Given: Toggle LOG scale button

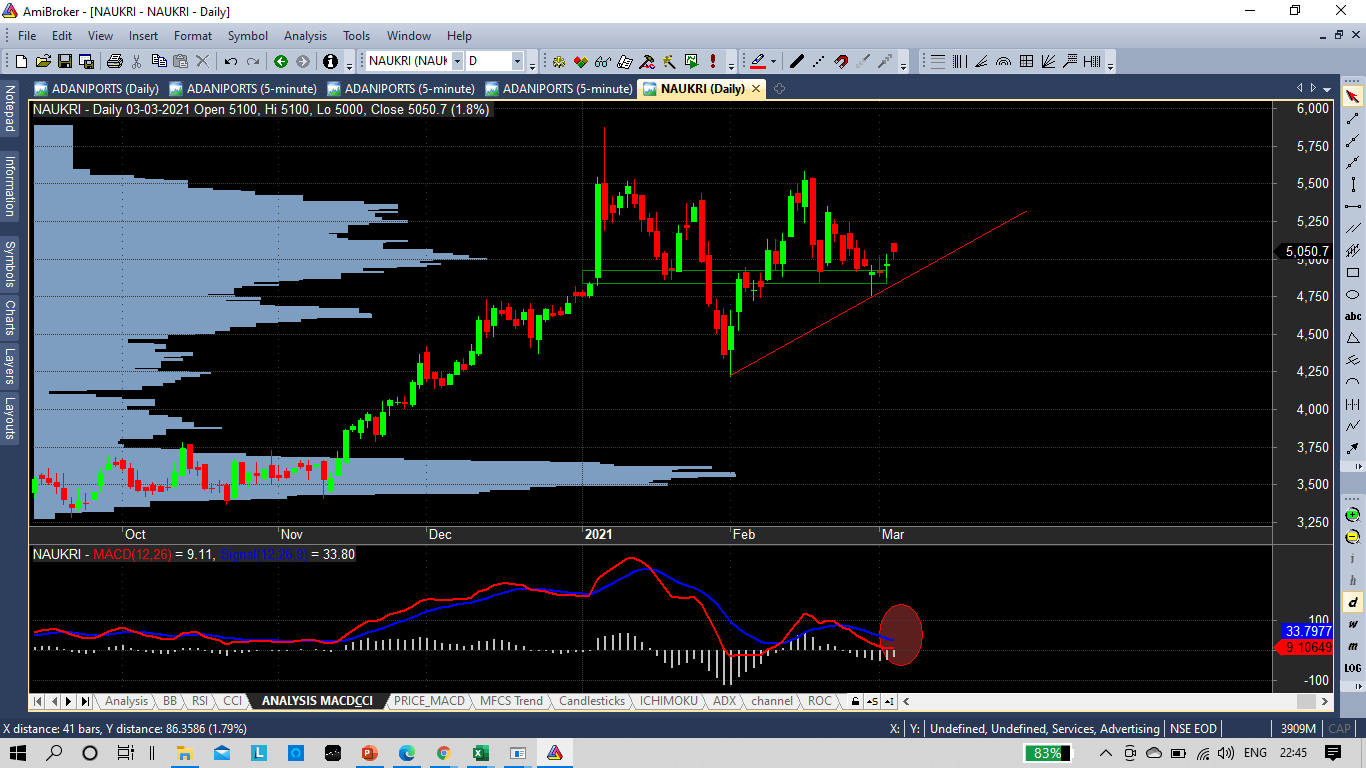Looking at the screenshot, I should pos(1352,667).
